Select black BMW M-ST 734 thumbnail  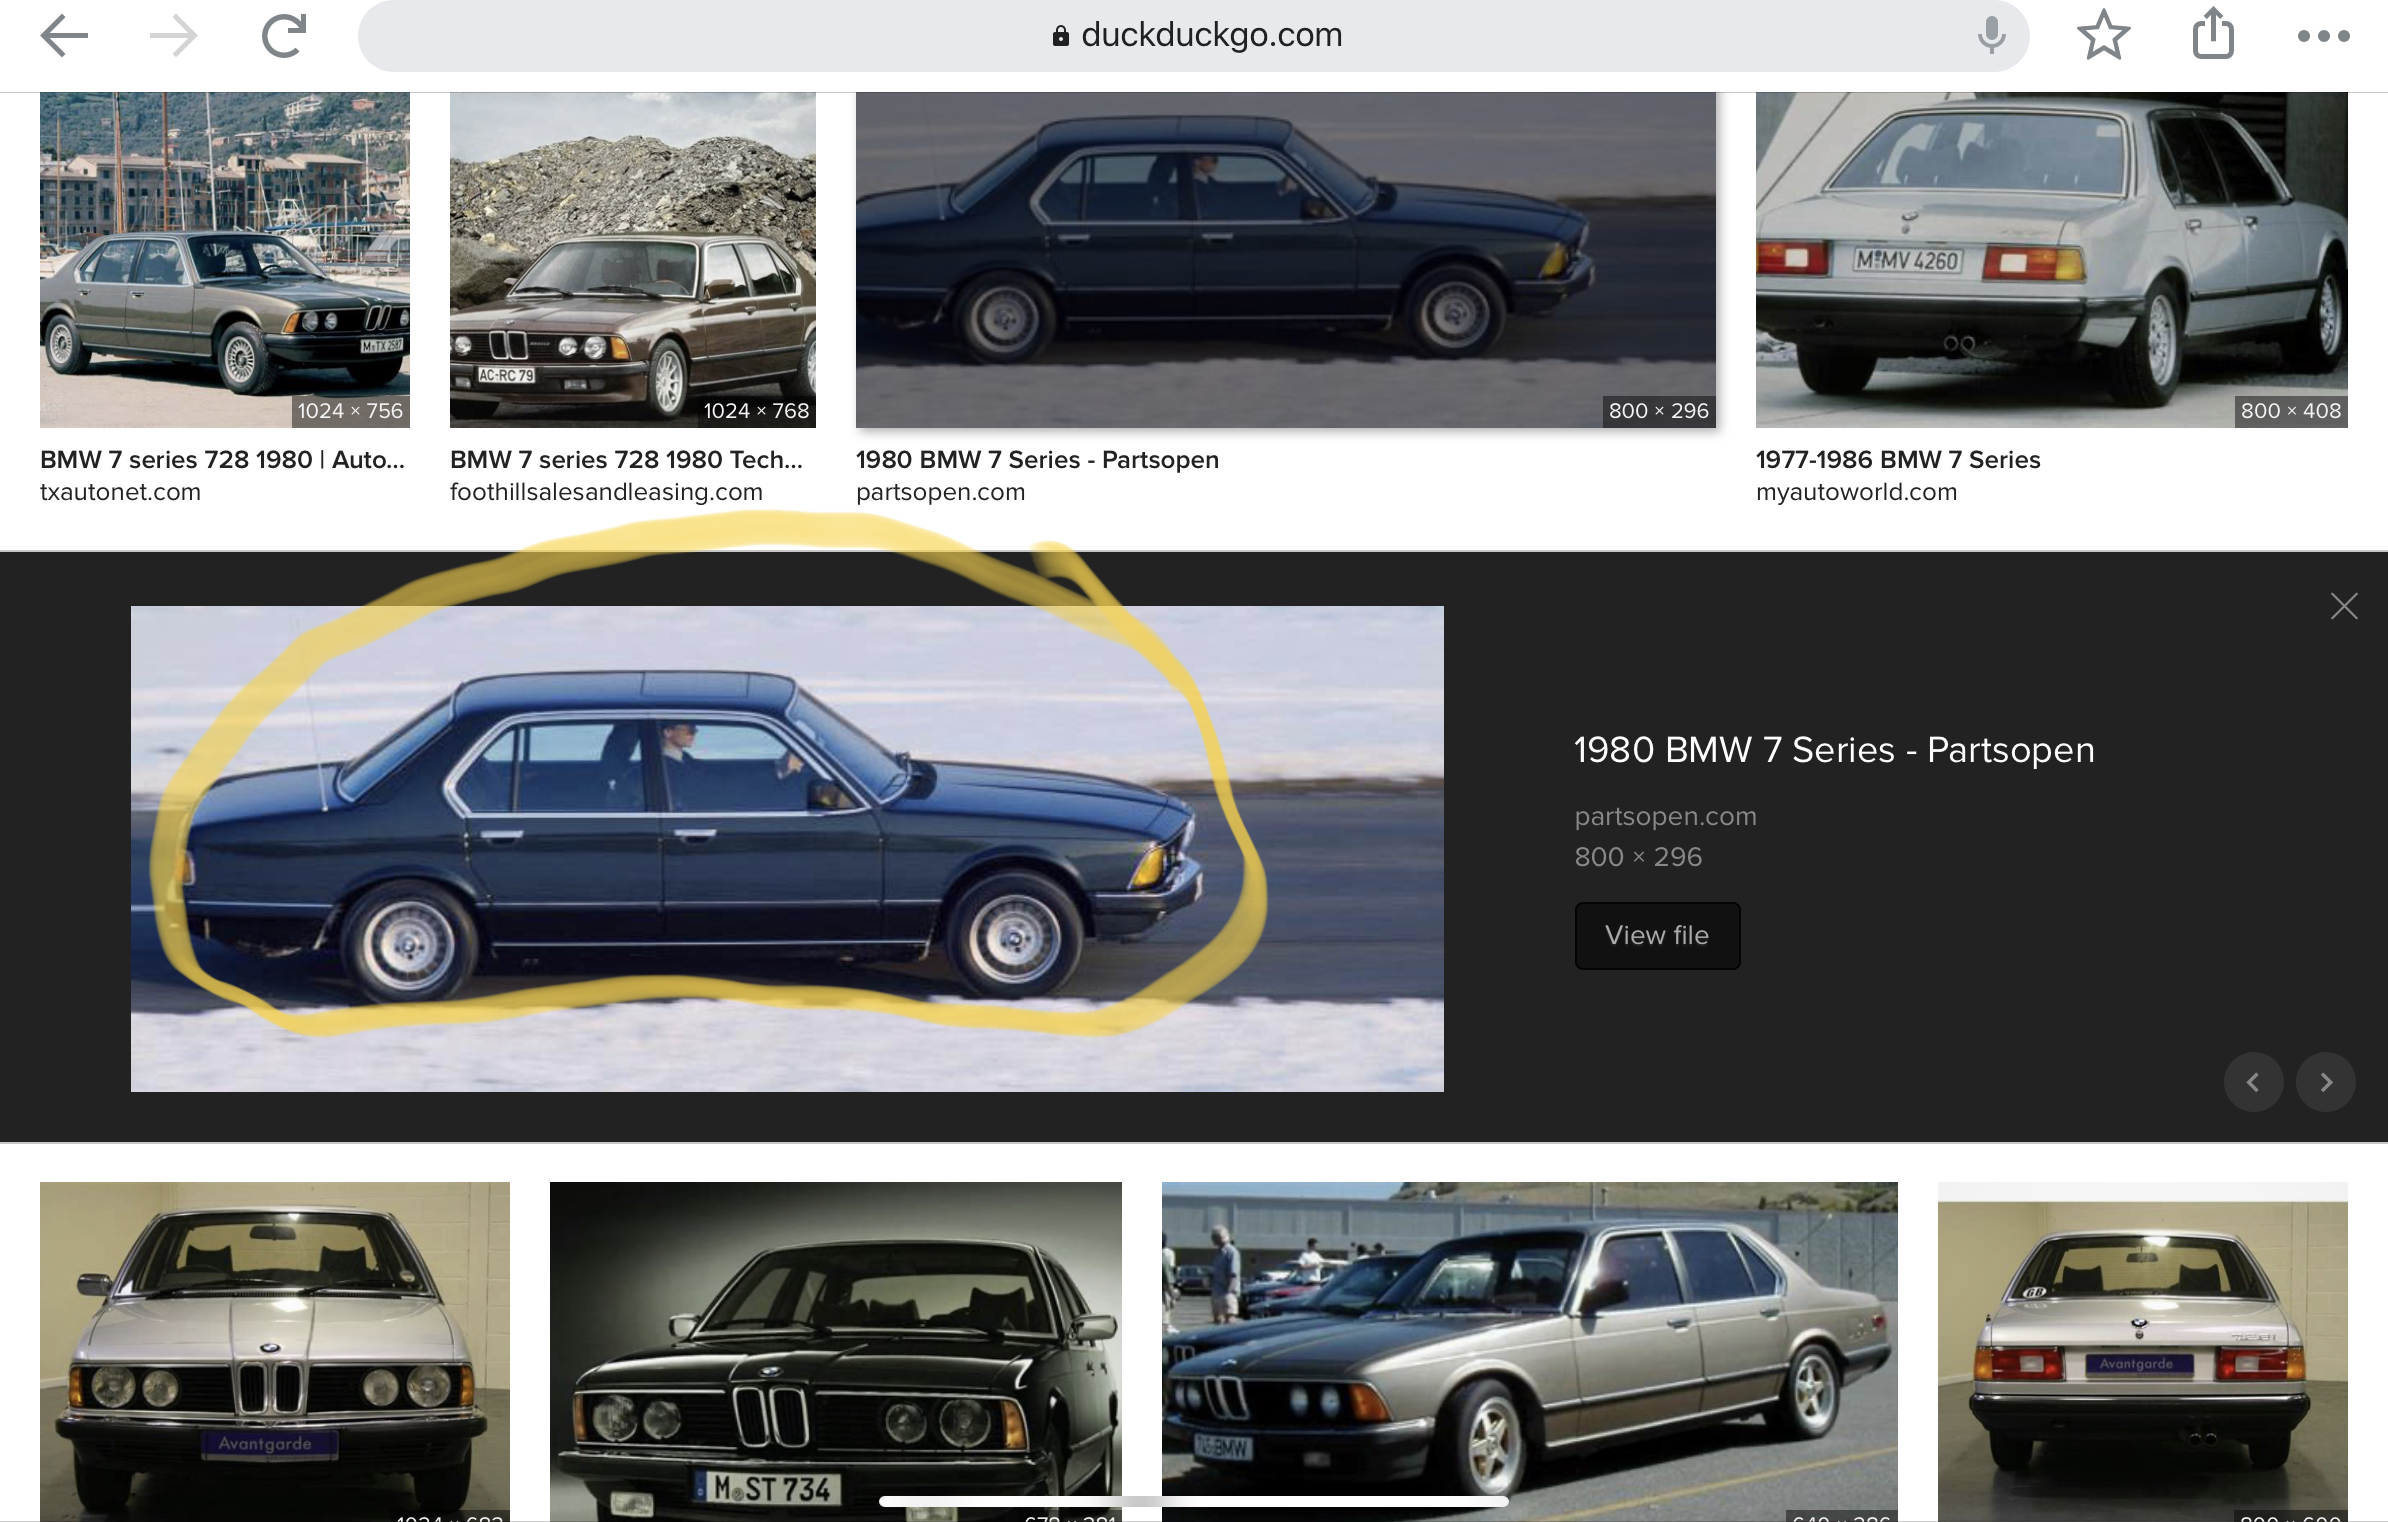[836, 1351]
